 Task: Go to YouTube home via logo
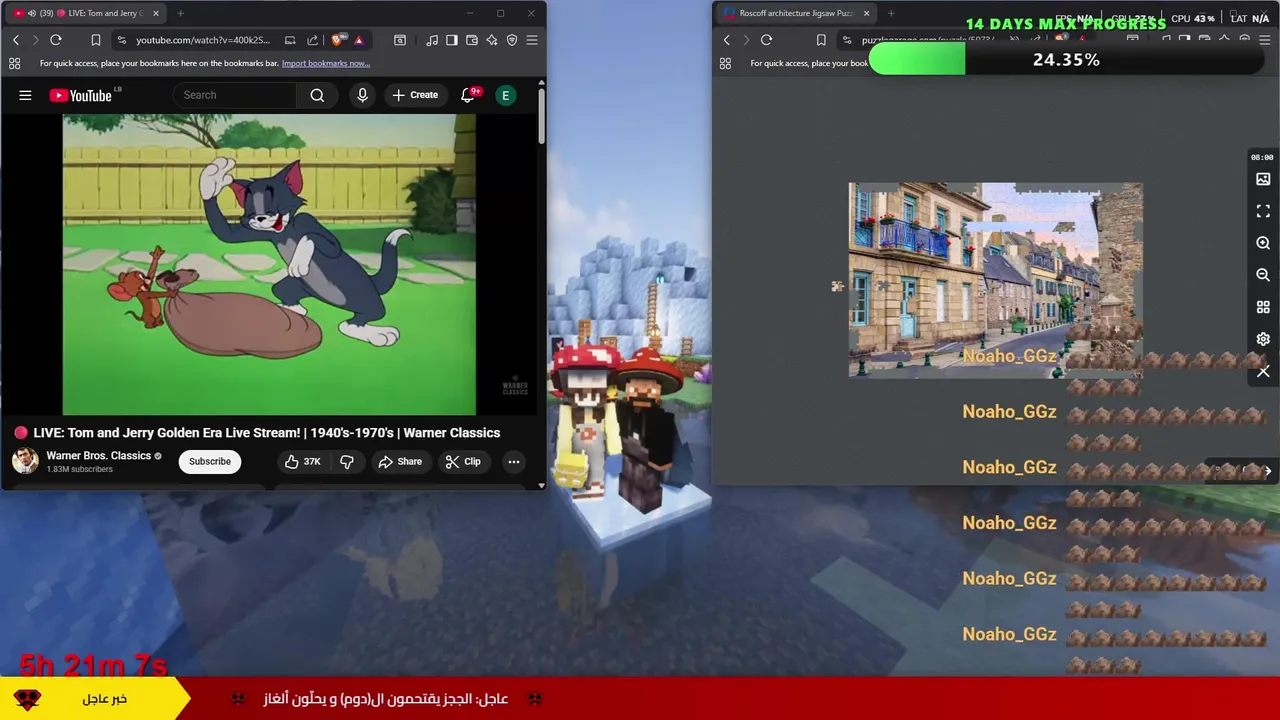point(81,95)
